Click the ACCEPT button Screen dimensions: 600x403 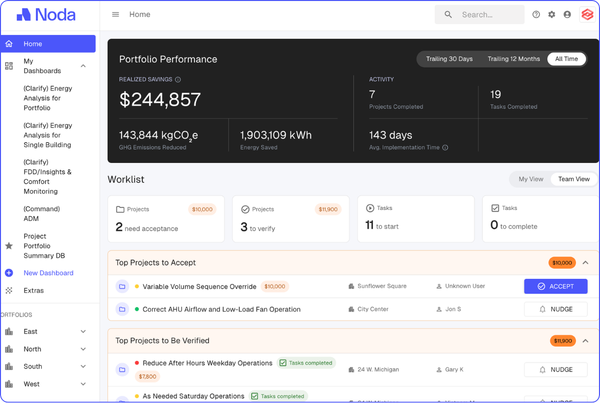556,286
